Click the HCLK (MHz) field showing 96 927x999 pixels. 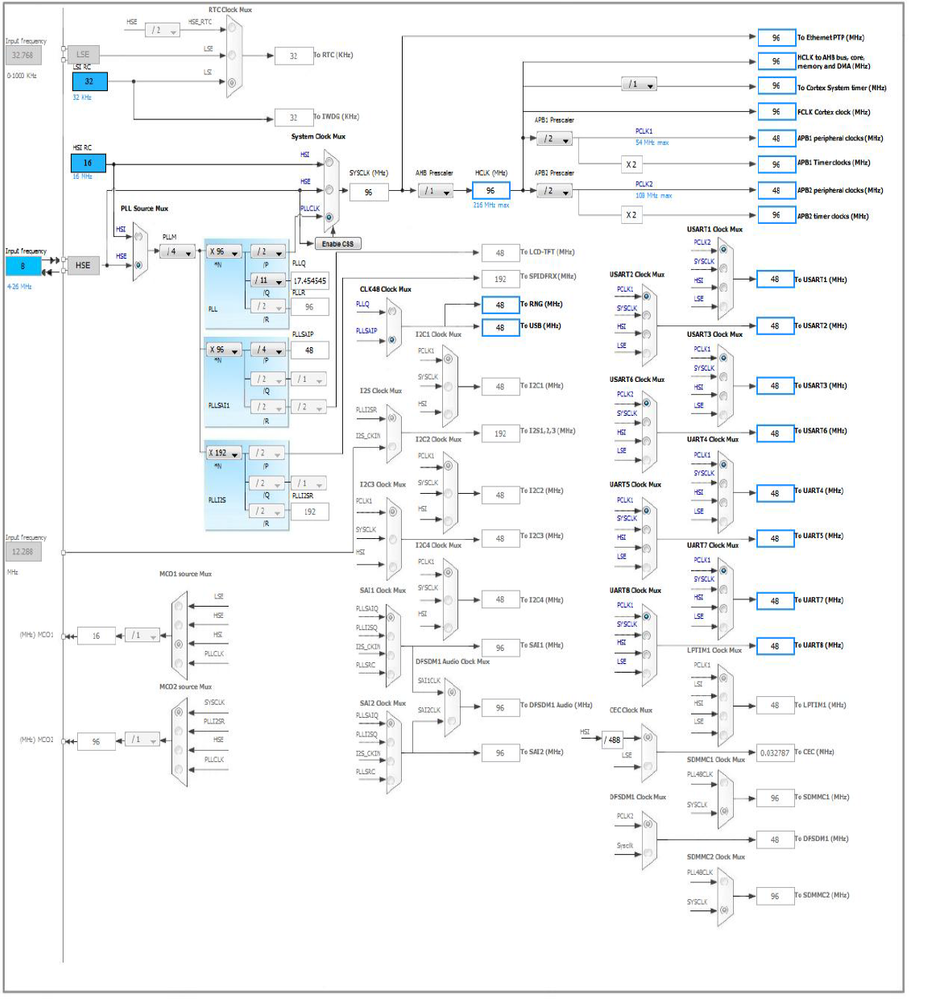[491, 190]
